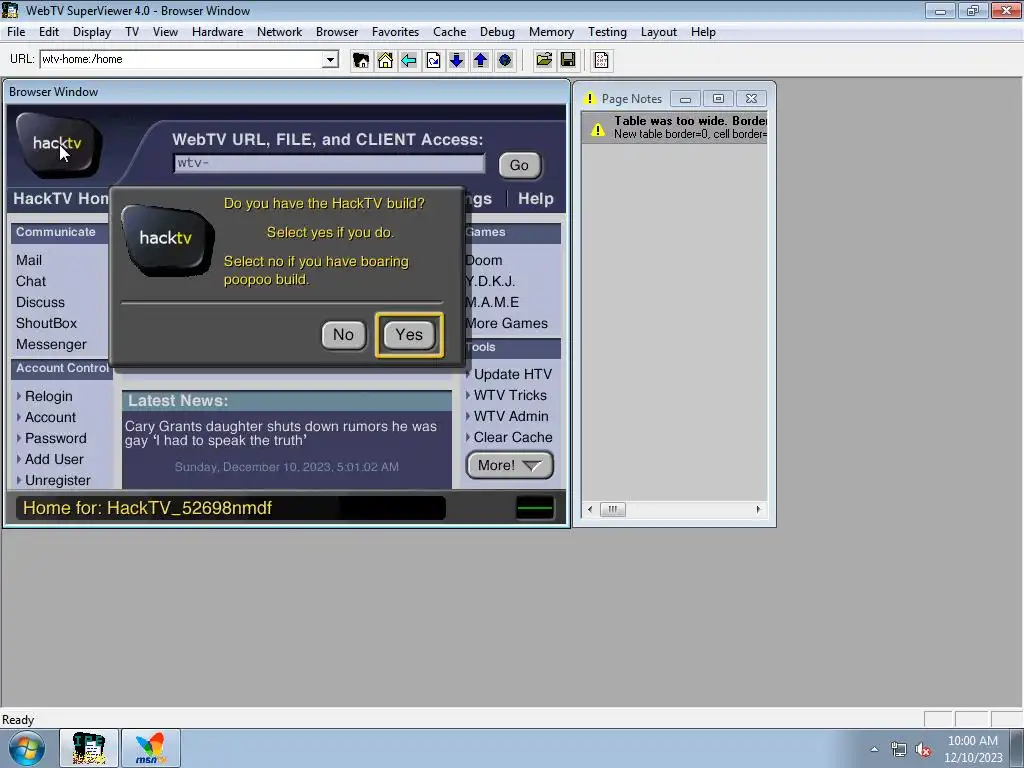
Task: Open the URL dropdown arrow
Action: 330,59
